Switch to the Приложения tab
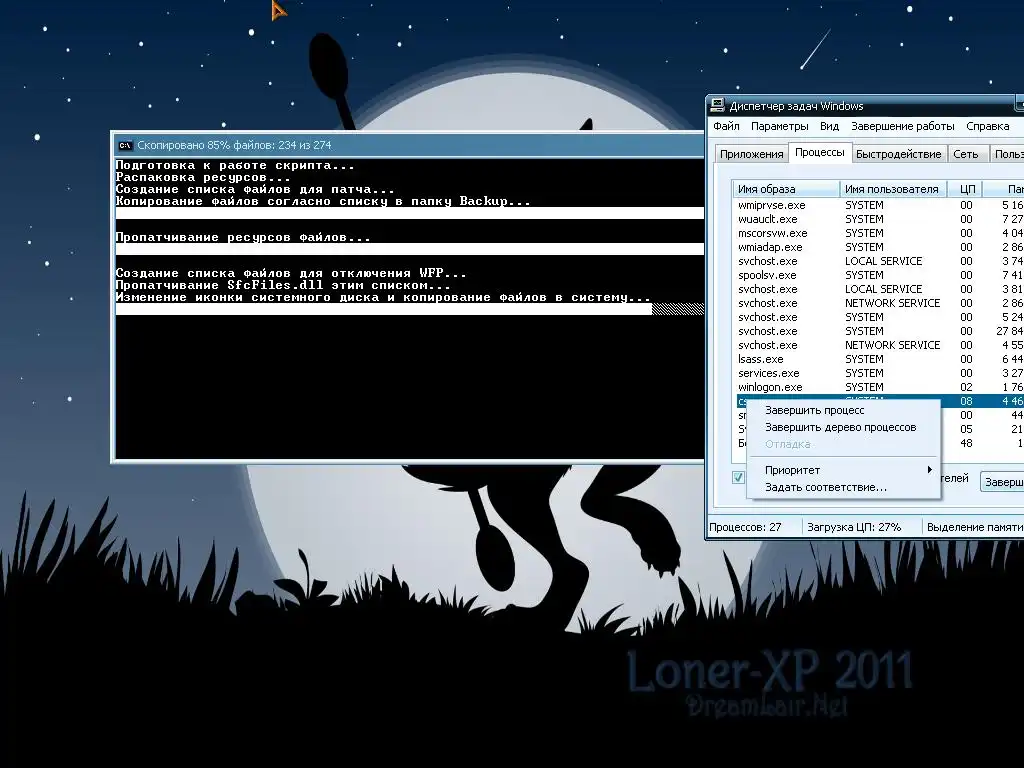 tap(752, 154)
